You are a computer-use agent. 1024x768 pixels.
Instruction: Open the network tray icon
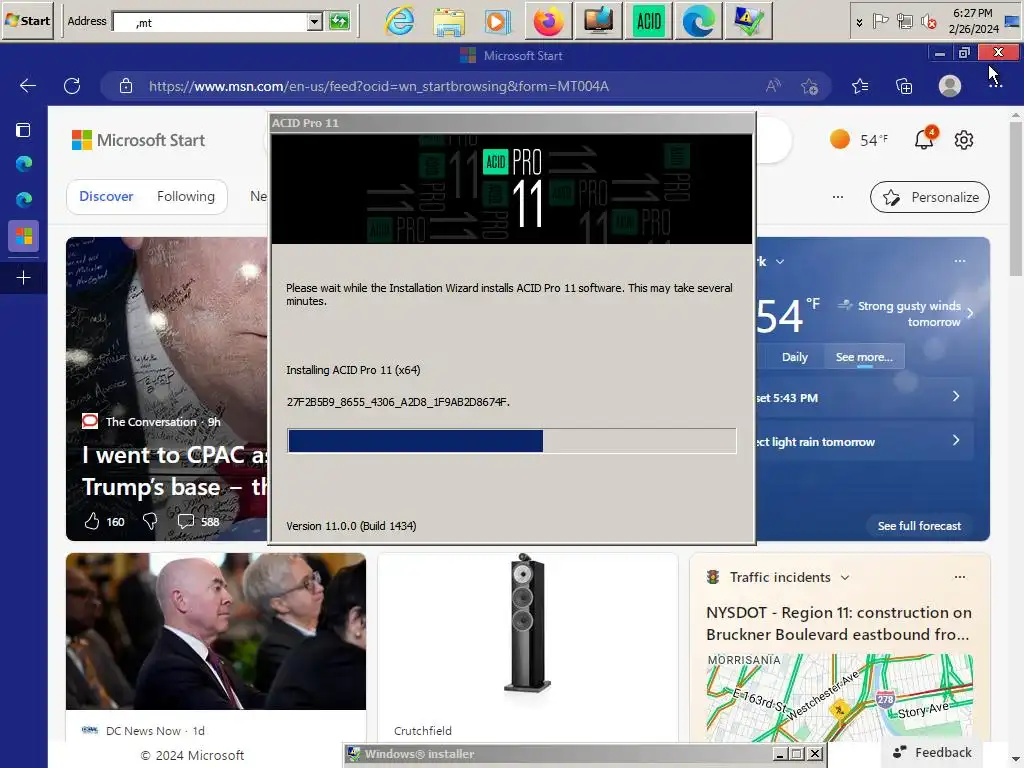coord(904,22)
